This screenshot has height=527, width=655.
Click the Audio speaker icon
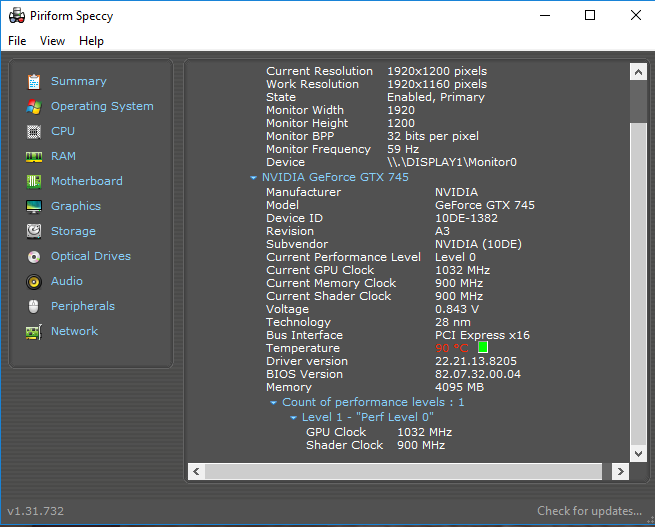click(34, 282)
